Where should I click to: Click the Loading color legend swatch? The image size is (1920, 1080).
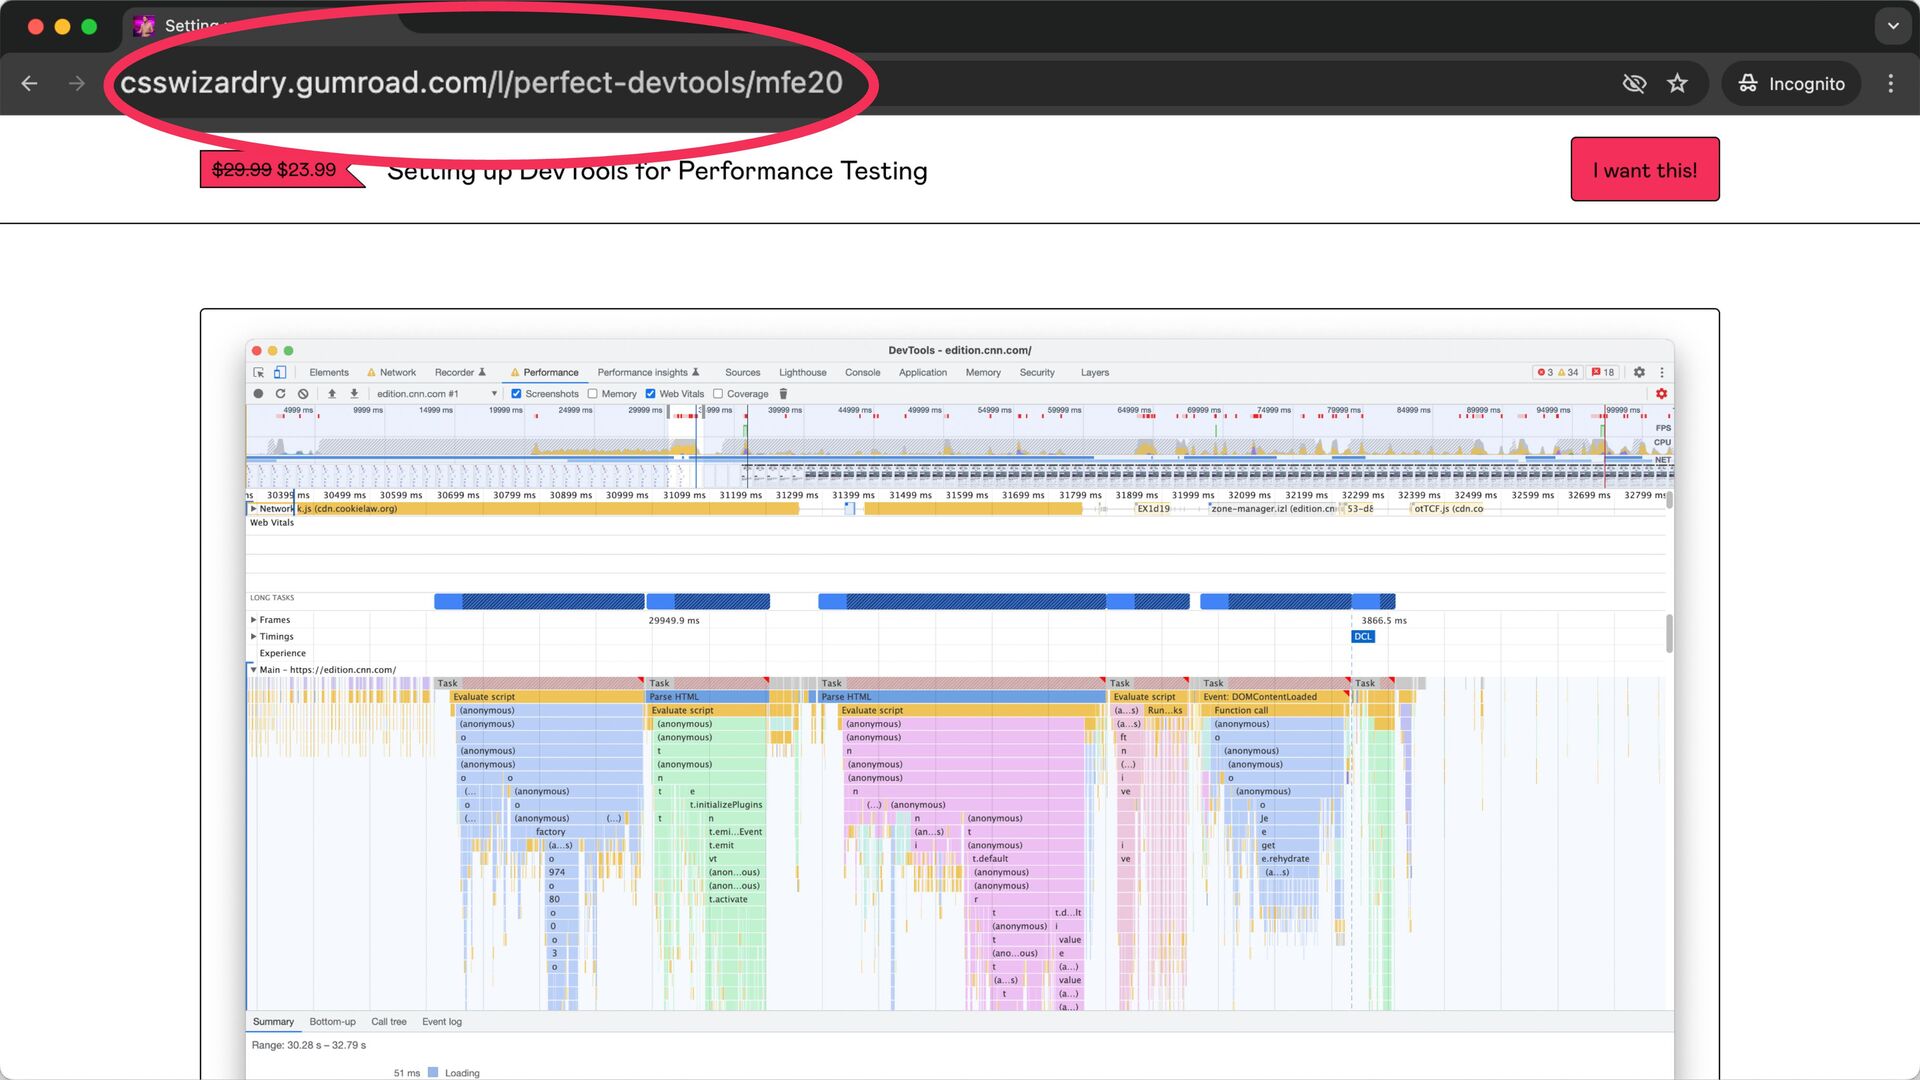point(433,1073)
